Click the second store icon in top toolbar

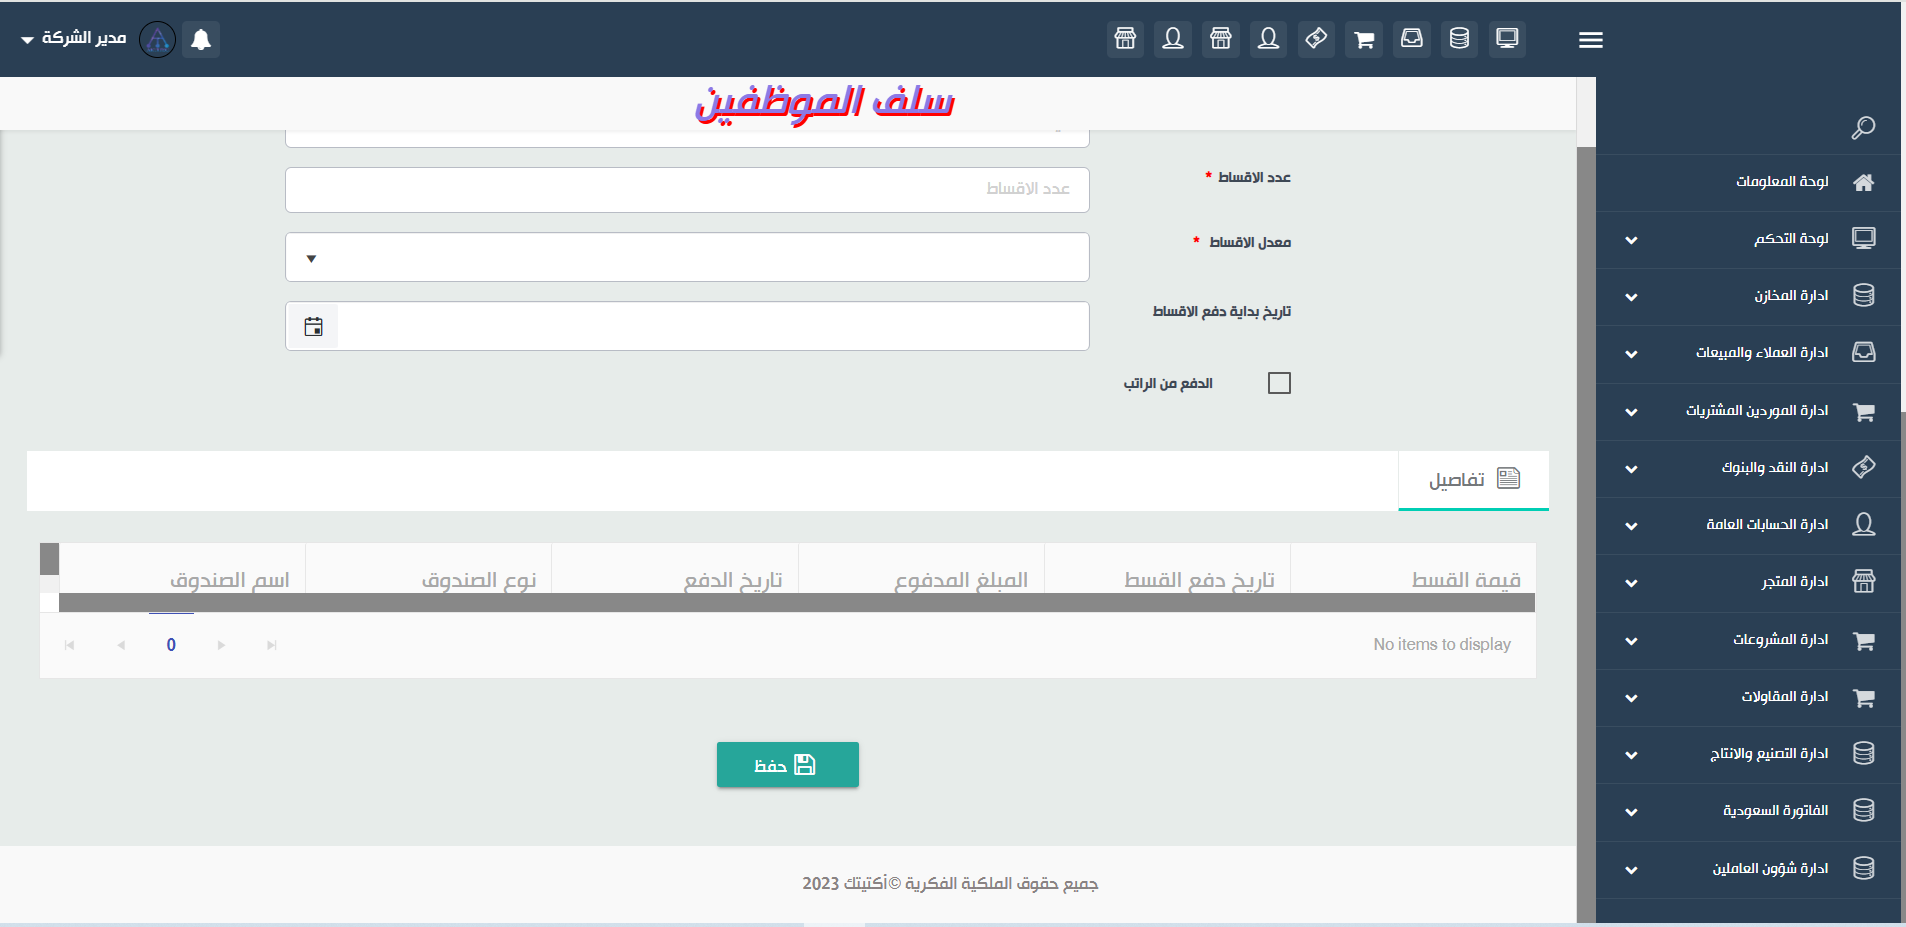(1221, 39)
